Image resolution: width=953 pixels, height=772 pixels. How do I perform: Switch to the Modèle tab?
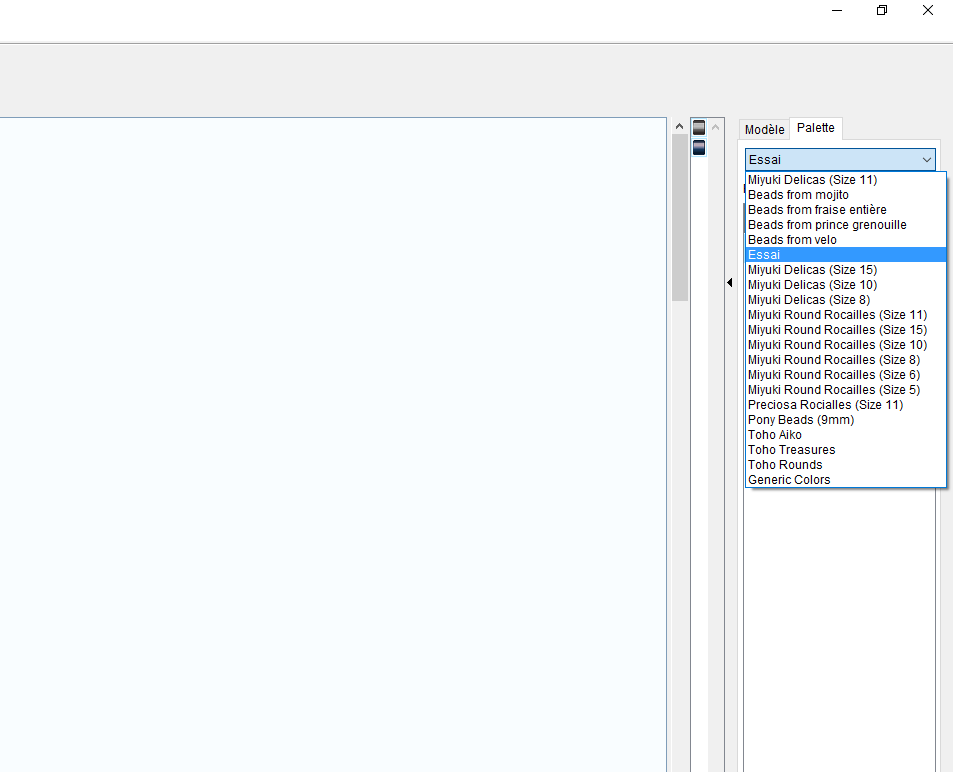[764, 130]
